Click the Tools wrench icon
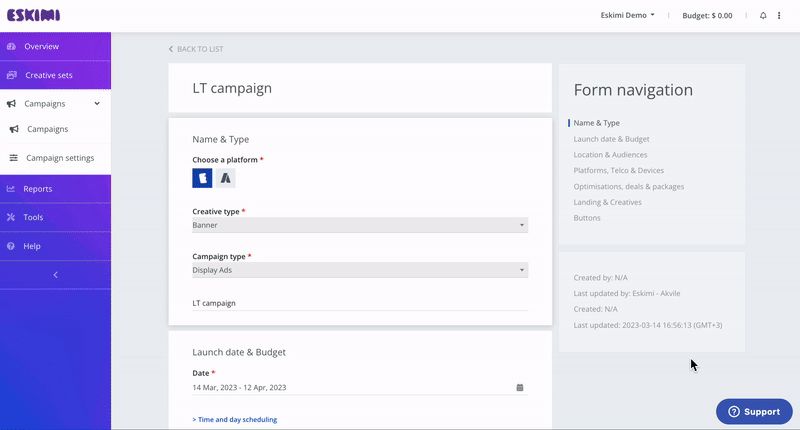Viewport: 800px width, 430px height. 11,217
